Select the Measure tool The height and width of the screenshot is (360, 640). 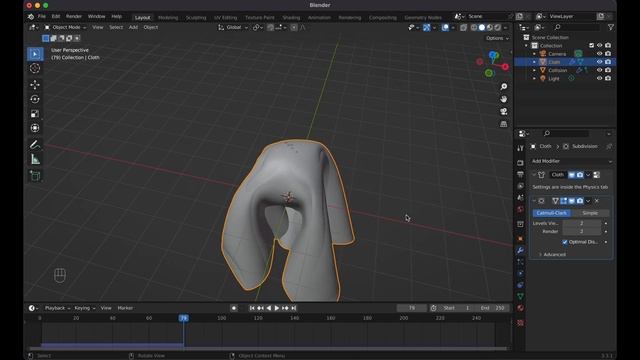[x=35, y=159]
